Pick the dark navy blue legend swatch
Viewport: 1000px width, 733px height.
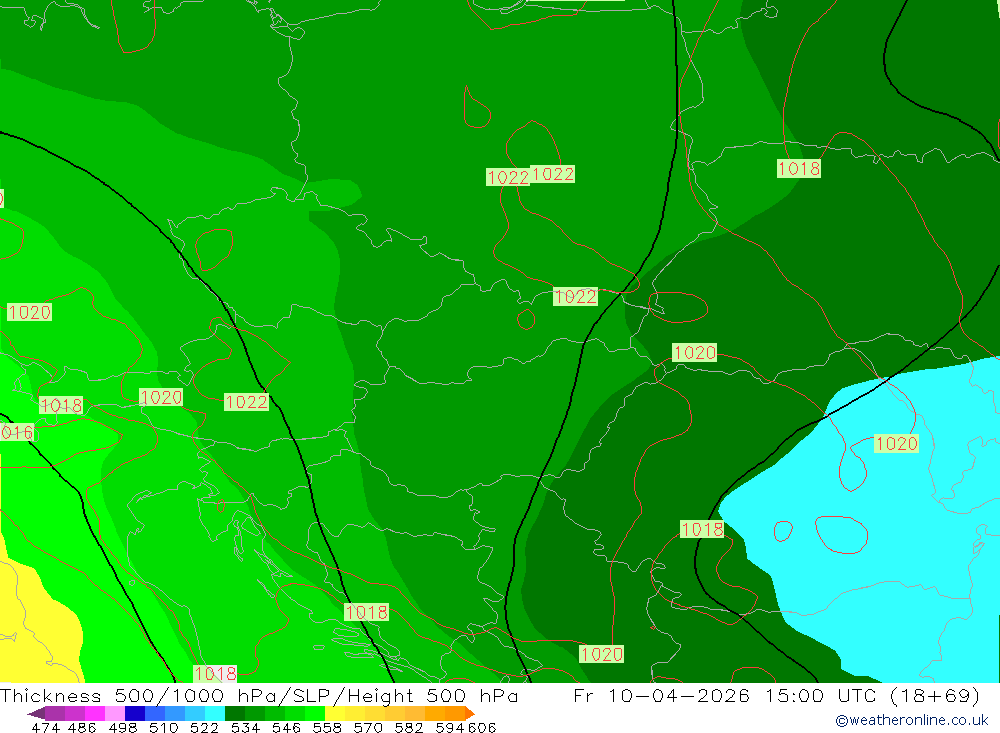(x=135, y=713)
